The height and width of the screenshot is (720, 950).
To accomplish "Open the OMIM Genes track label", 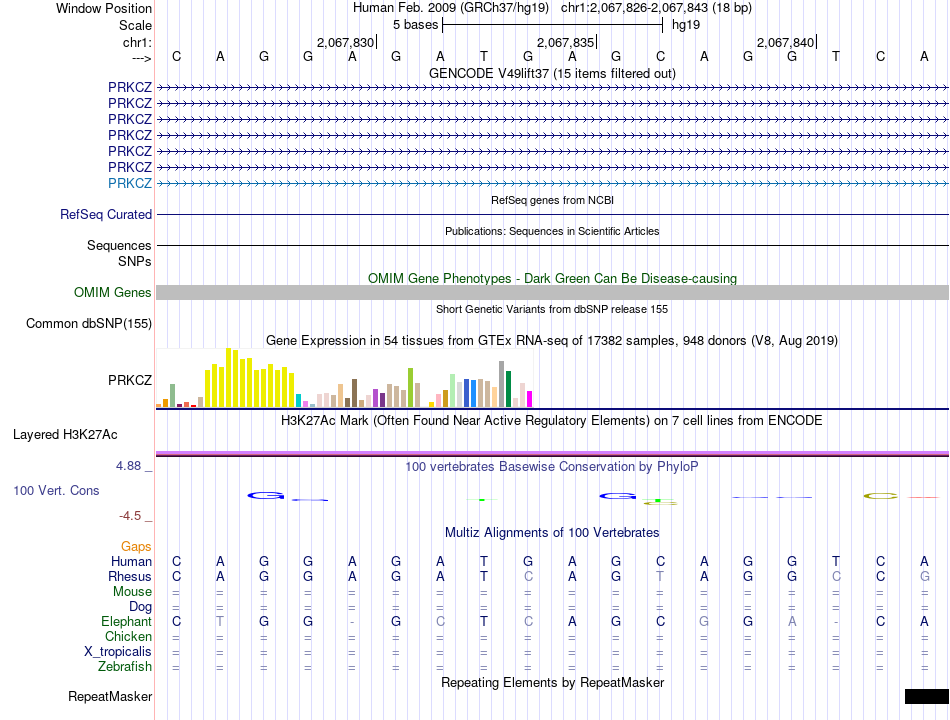I will [x=113, y=293].
